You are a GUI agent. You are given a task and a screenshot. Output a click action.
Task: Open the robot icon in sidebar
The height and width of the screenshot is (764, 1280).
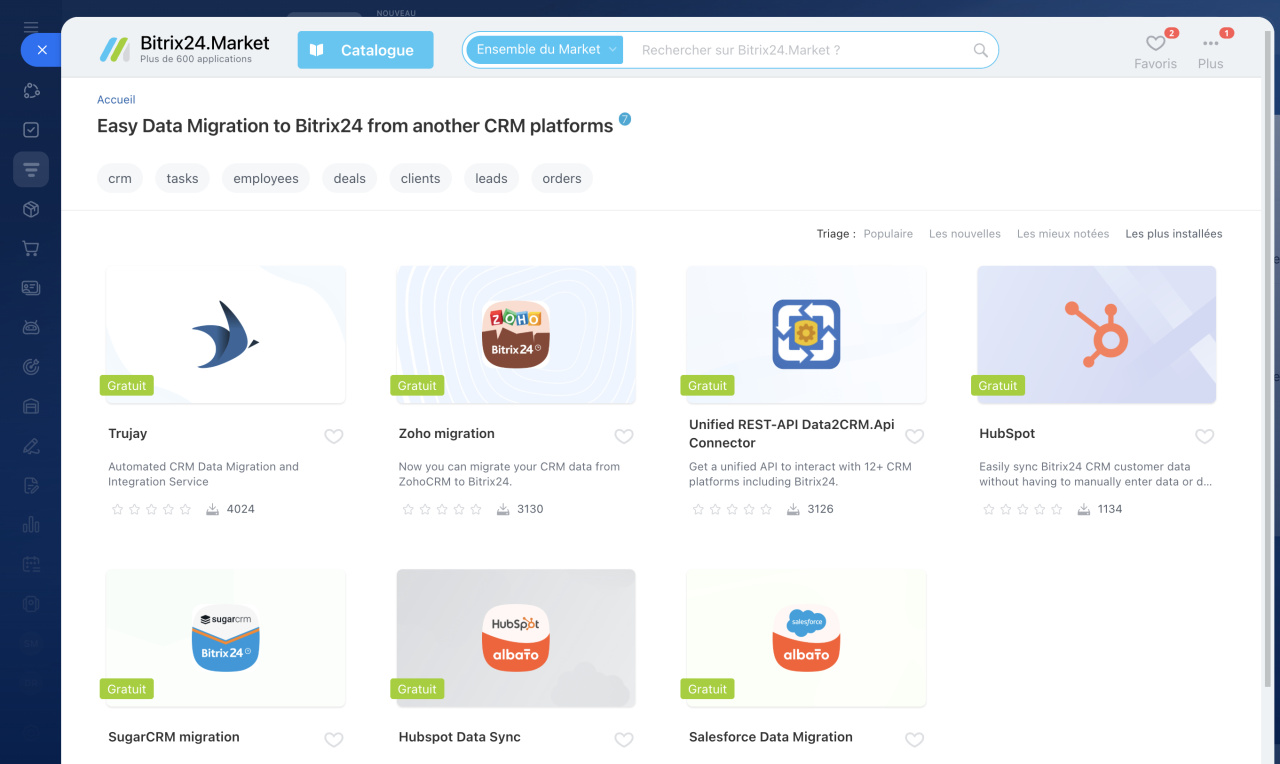coord(31,327)
